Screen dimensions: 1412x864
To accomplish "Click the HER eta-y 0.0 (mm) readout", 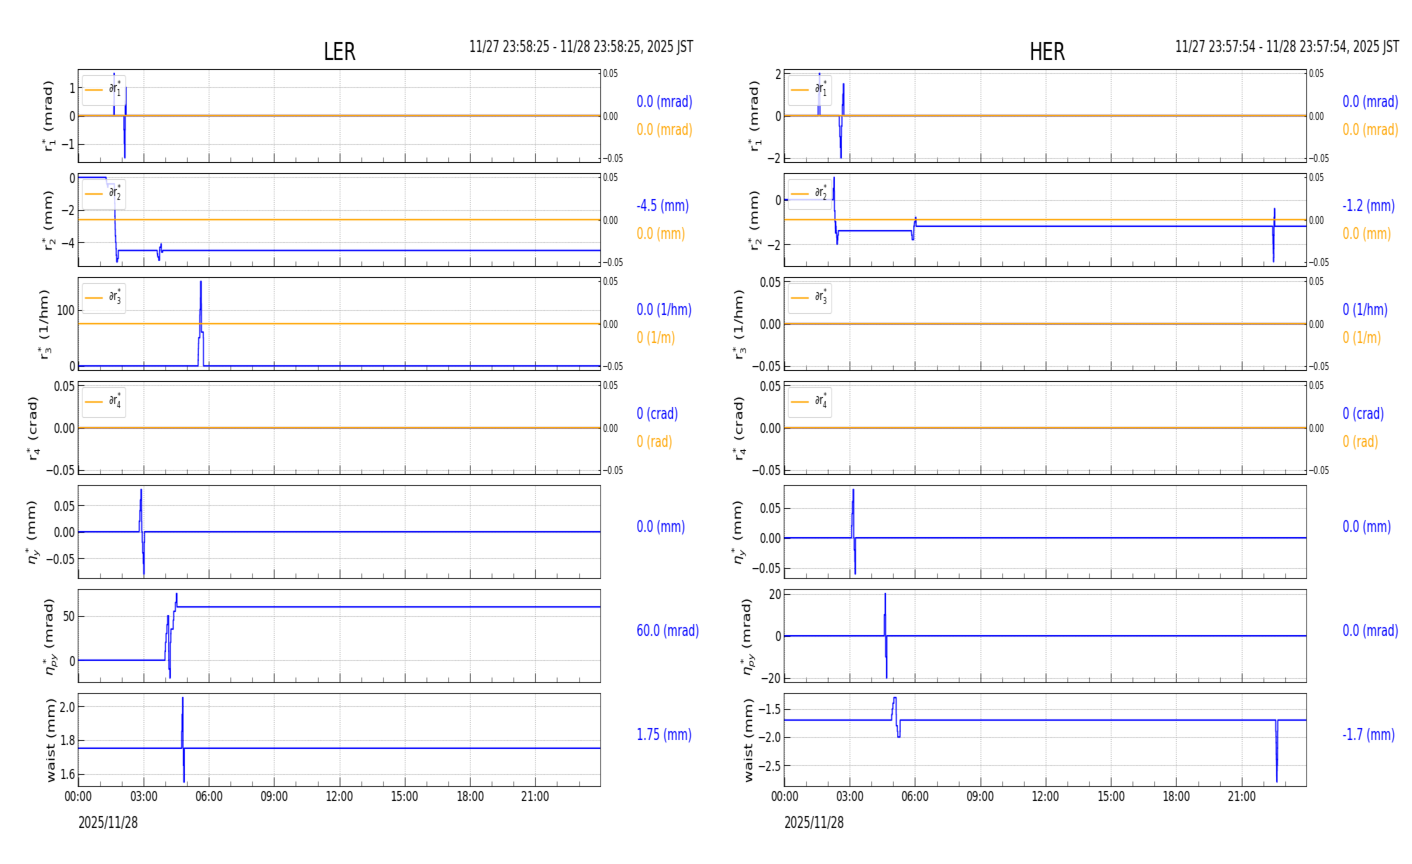I will coord(1367,527).
